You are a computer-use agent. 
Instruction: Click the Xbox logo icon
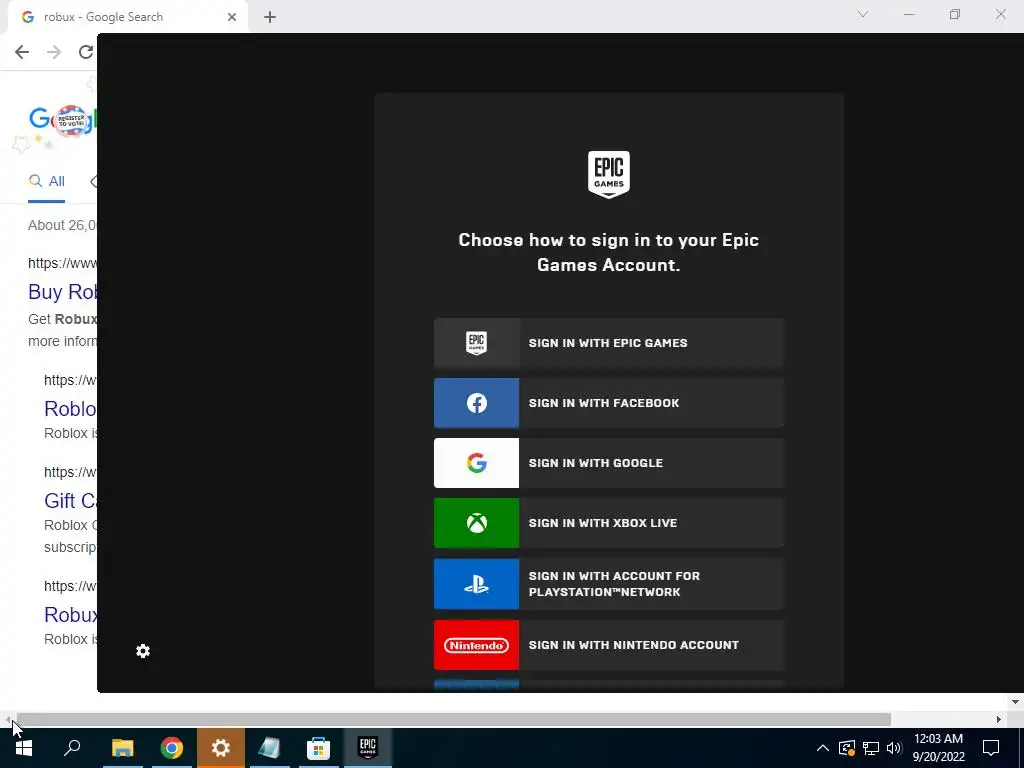[x=477, y=523]
